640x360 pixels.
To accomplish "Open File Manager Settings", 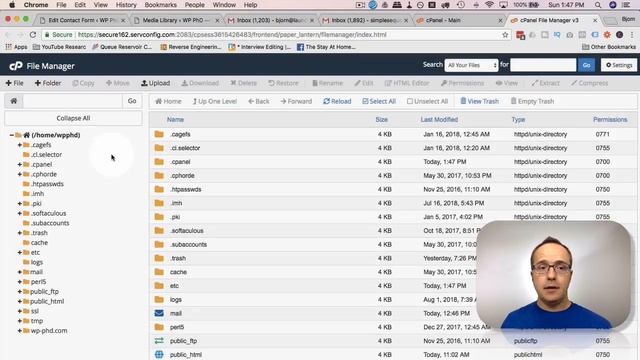I will 619,65.
